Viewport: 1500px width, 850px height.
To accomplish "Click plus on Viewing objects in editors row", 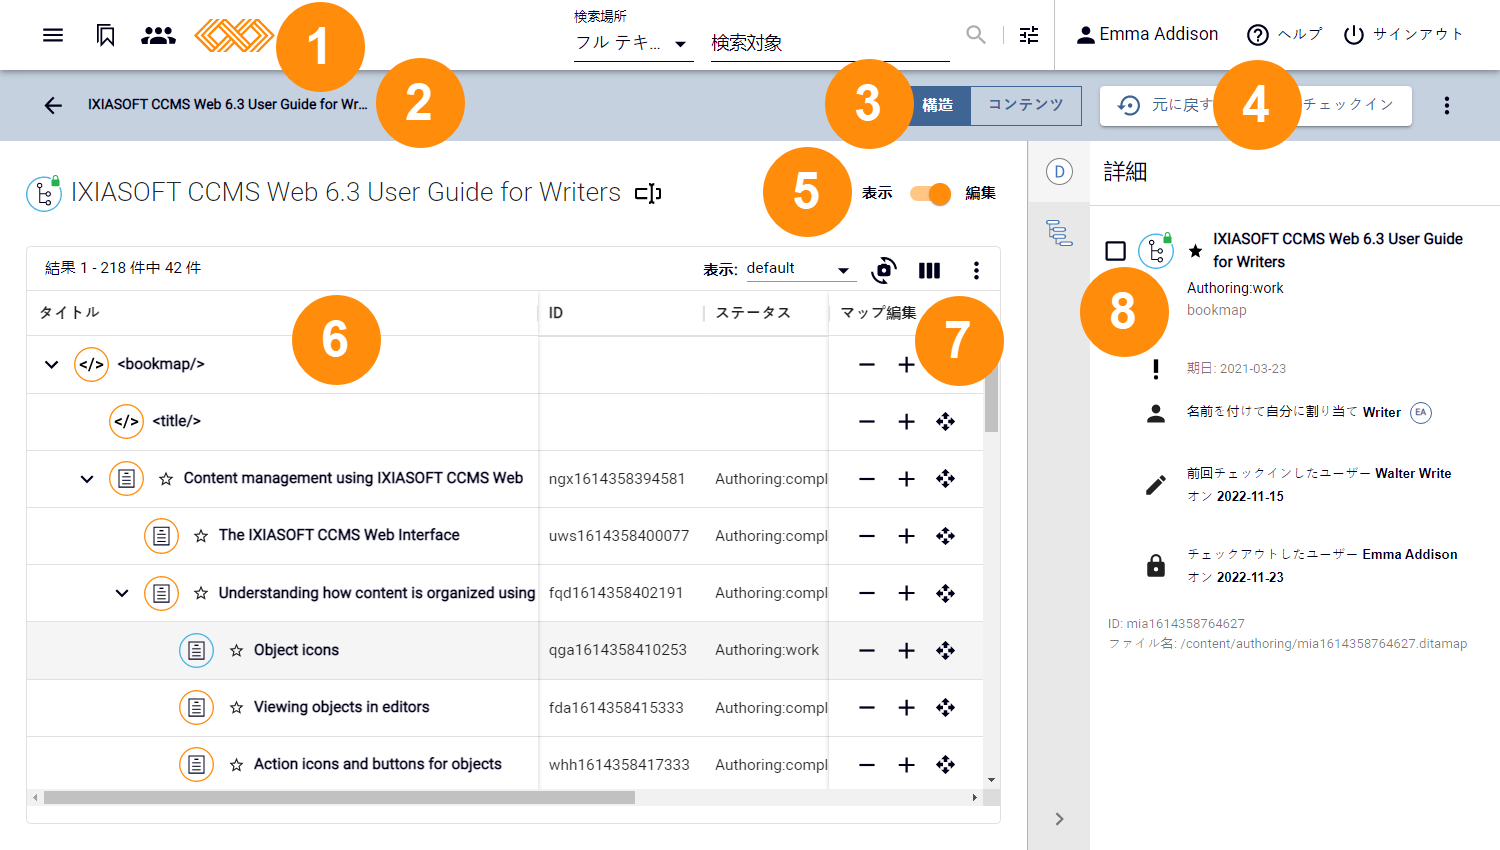I will [x=906, y=708].
